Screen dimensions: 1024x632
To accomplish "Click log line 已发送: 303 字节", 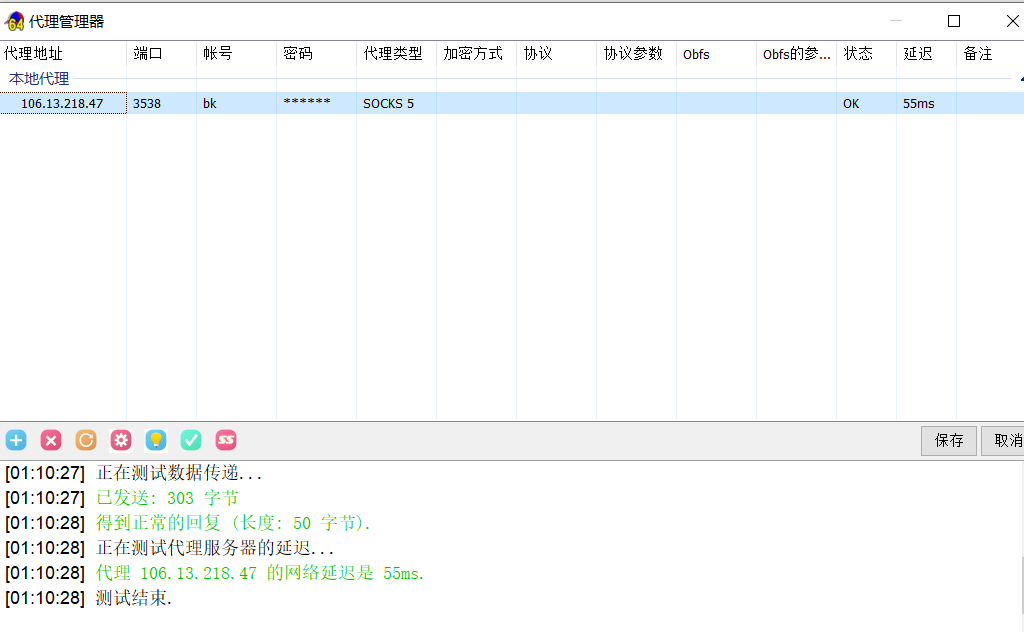I will 121,498.
